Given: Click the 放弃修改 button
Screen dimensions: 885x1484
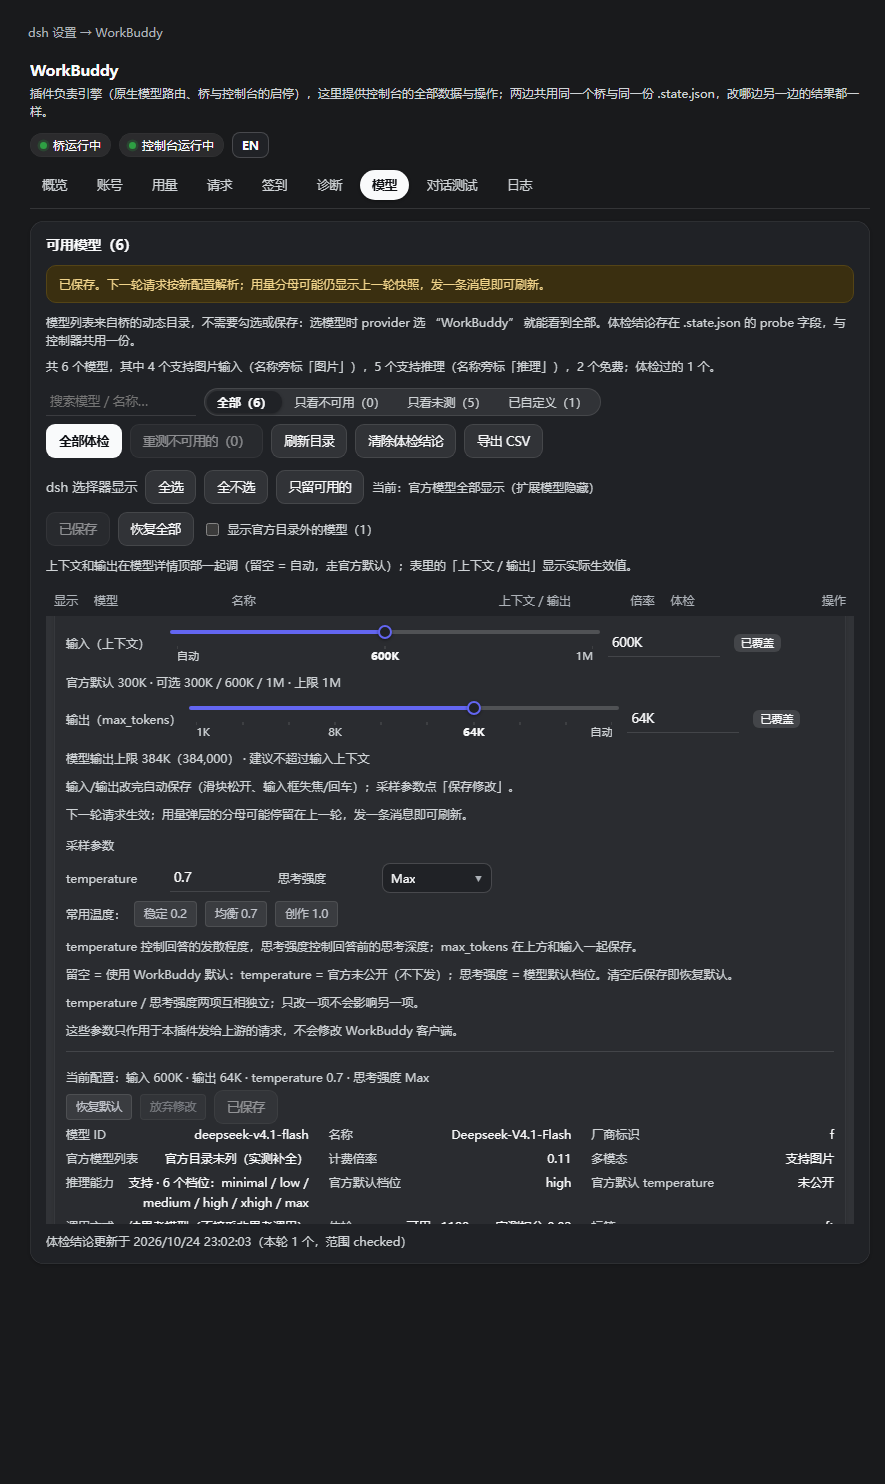Looking at the screenshot, I should point(173,1107).
